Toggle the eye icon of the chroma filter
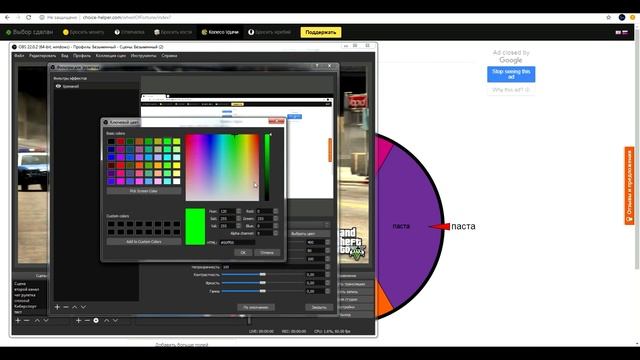 58,86
